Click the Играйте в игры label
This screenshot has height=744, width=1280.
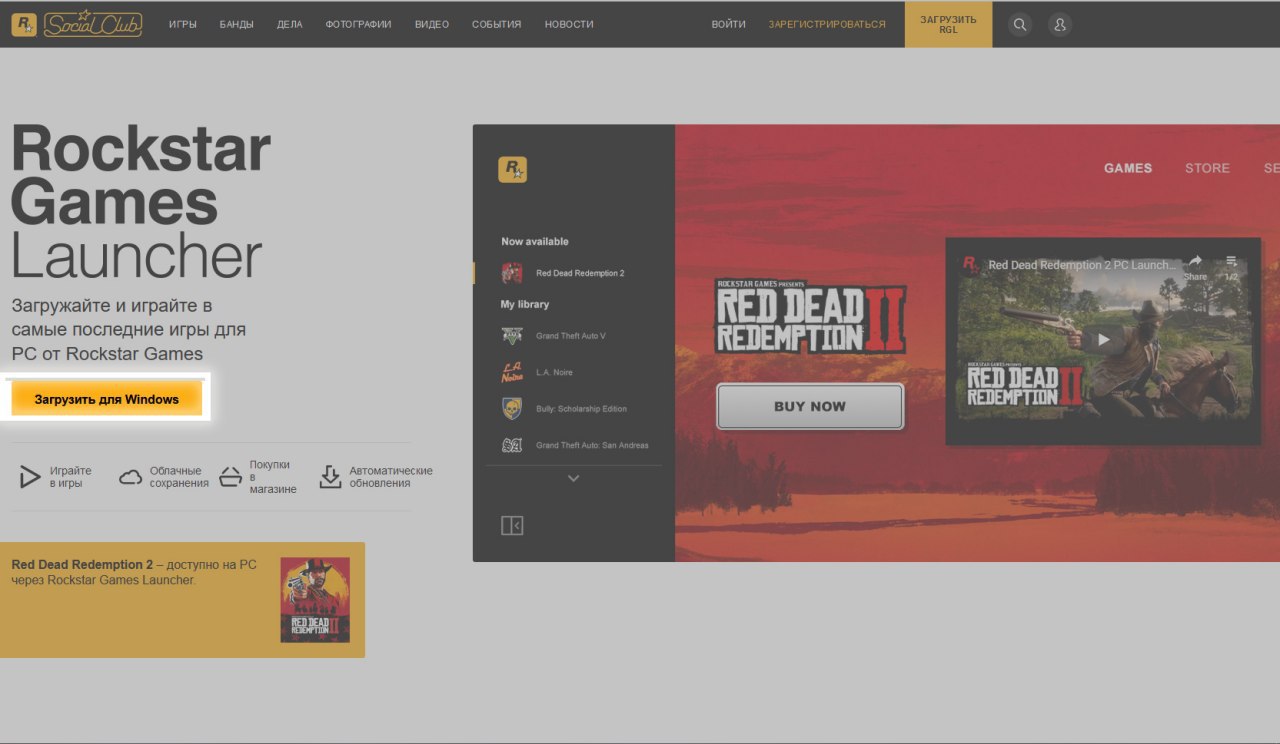point(70,477)
